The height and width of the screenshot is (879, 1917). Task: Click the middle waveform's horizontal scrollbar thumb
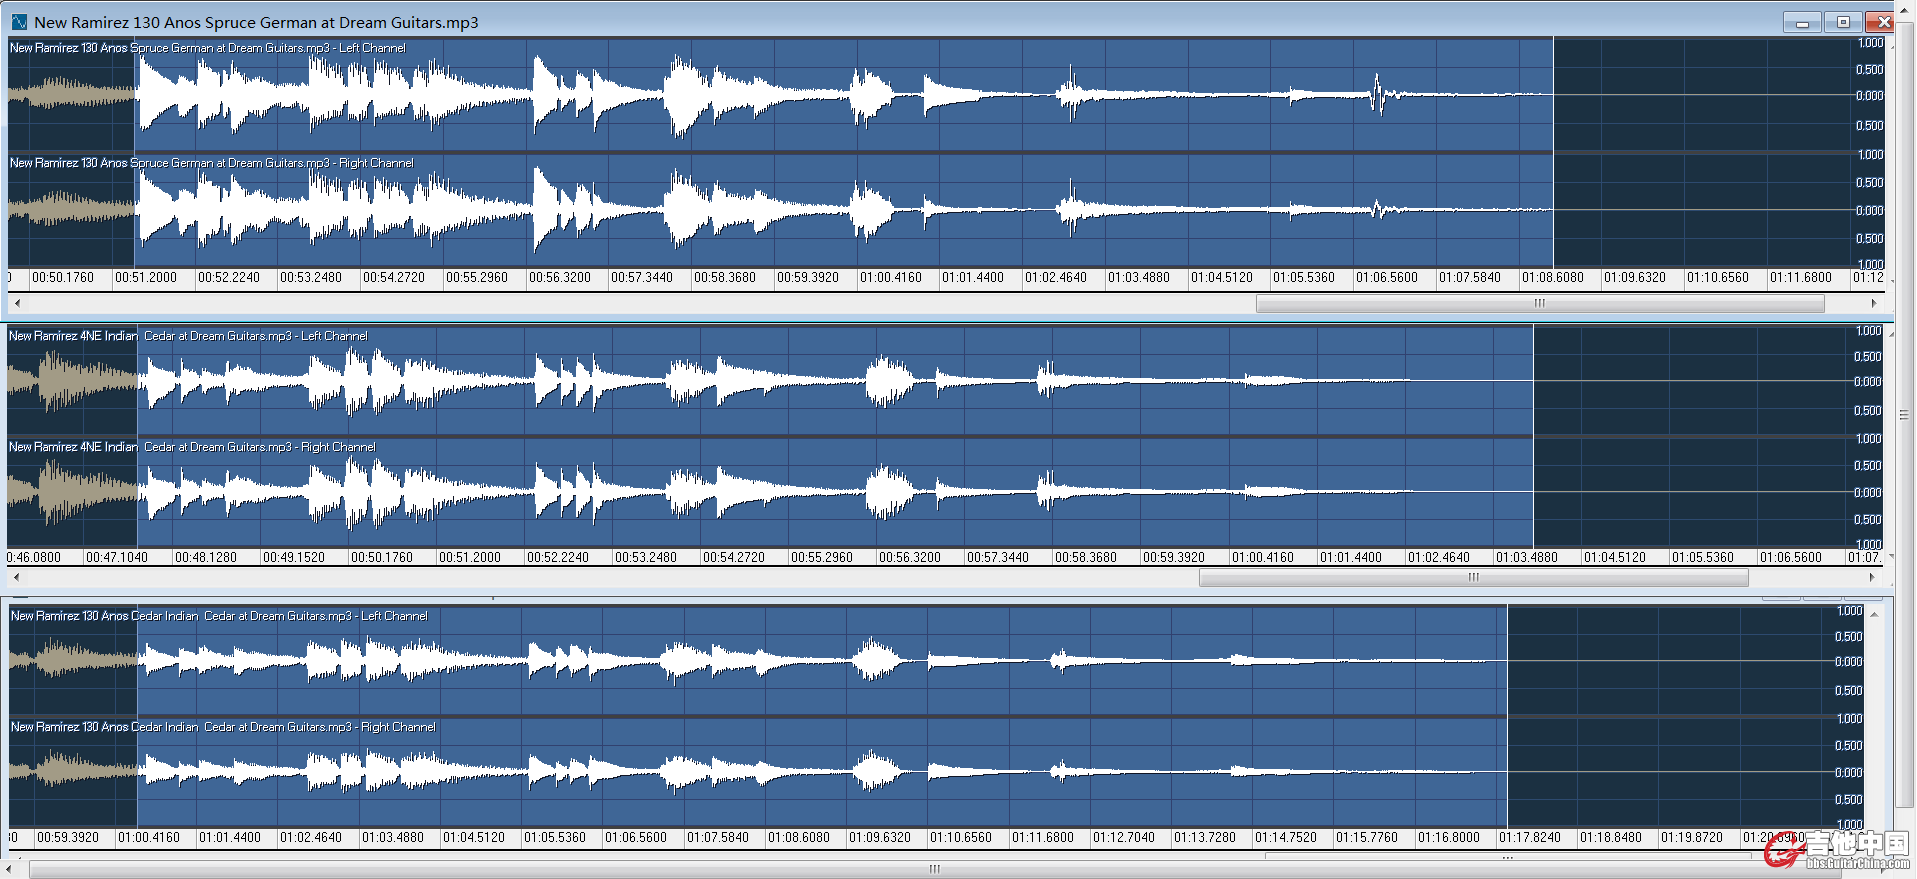click(x=1473, y=577)
